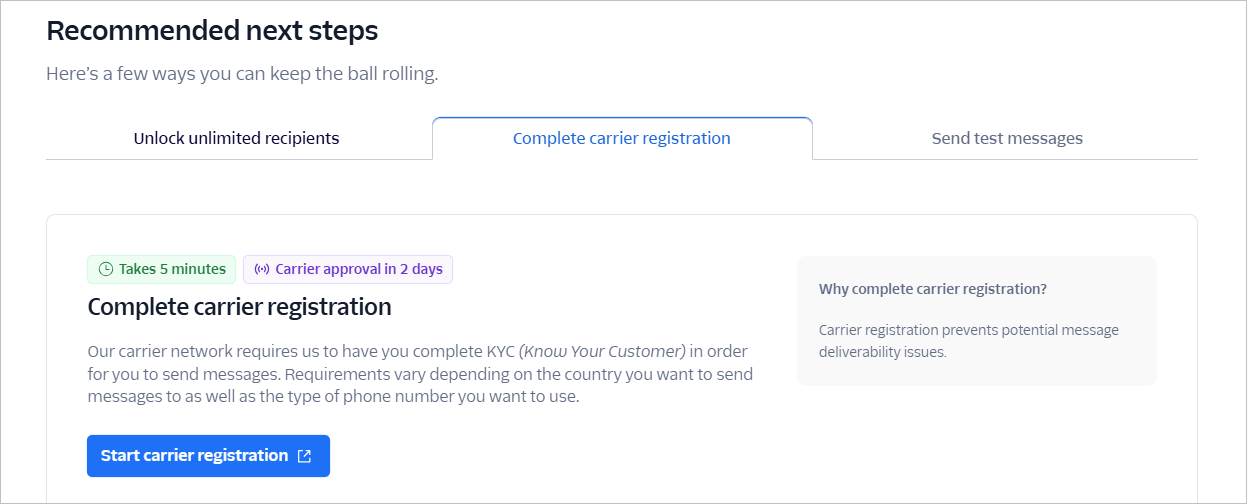Click the Recommended next steps heading
1247x504 pixels.
pos(212,31)
